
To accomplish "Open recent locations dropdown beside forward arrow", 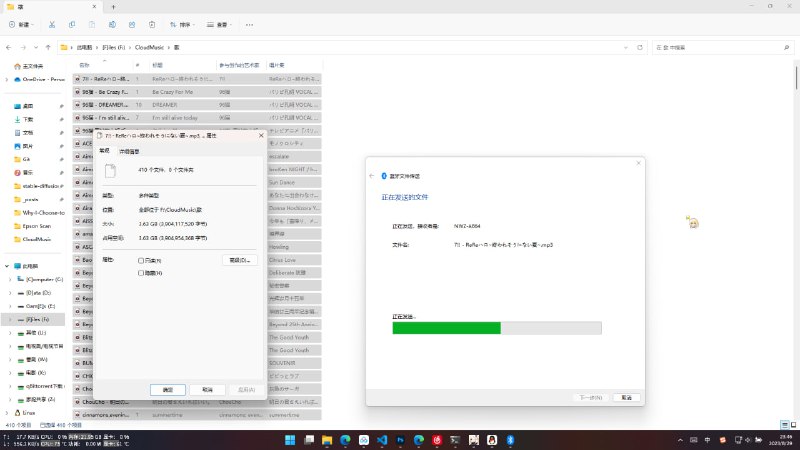I will [x=36, y=47].
